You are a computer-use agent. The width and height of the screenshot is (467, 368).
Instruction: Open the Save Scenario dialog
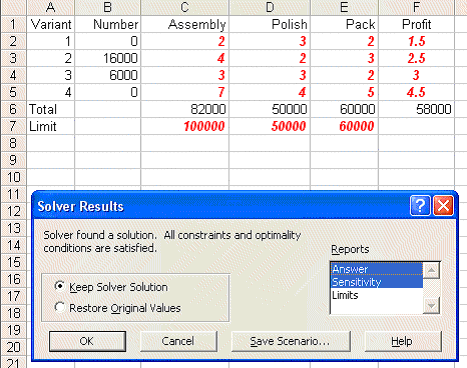click(291, 341)
